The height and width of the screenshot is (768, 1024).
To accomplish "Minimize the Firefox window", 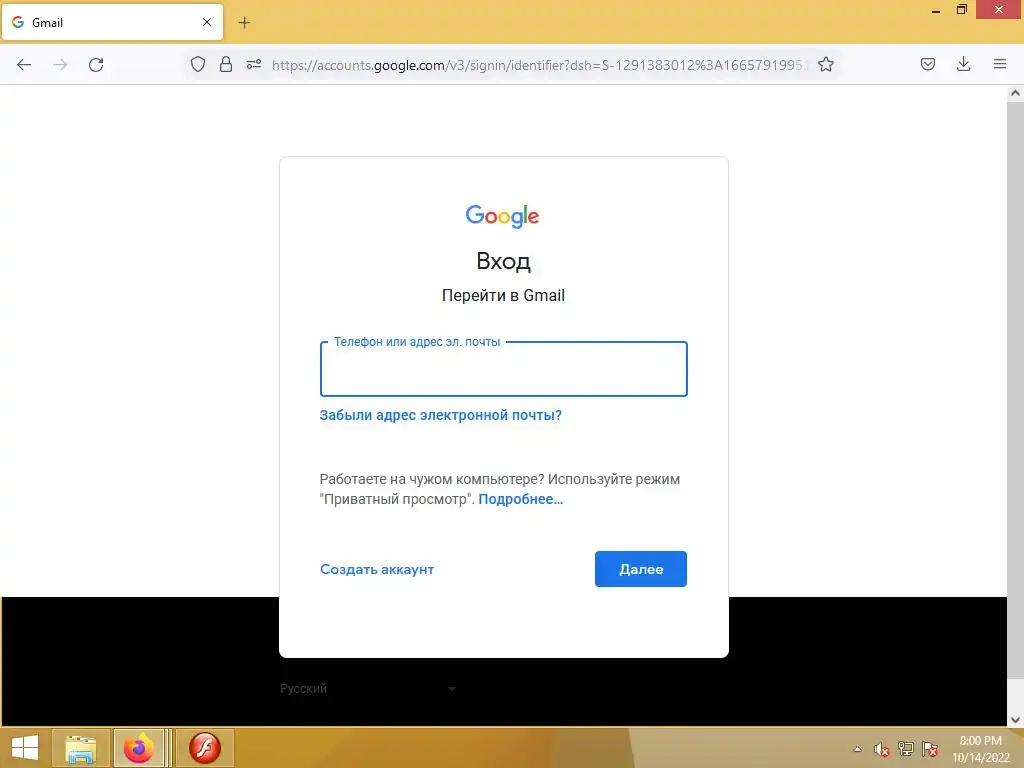I will click(x=936, y=10).
